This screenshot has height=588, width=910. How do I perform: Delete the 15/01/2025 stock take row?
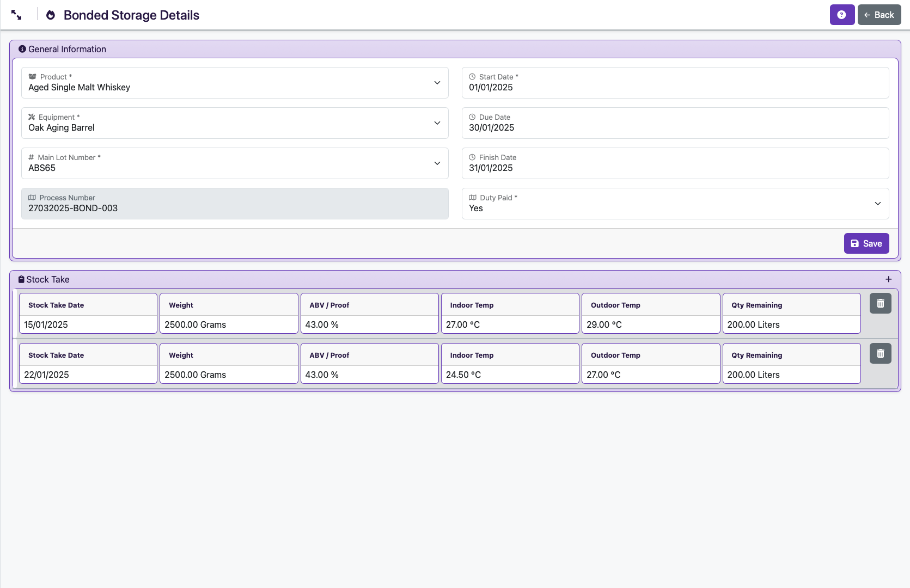(880, 304)
